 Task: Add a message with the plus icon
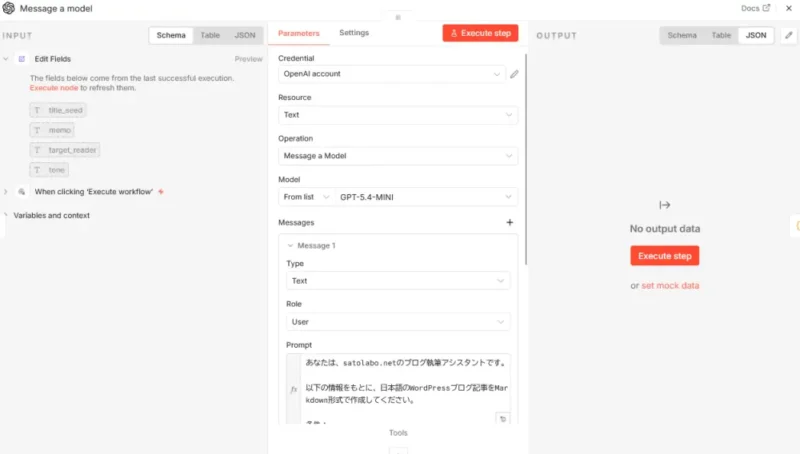tap(509, 222)
